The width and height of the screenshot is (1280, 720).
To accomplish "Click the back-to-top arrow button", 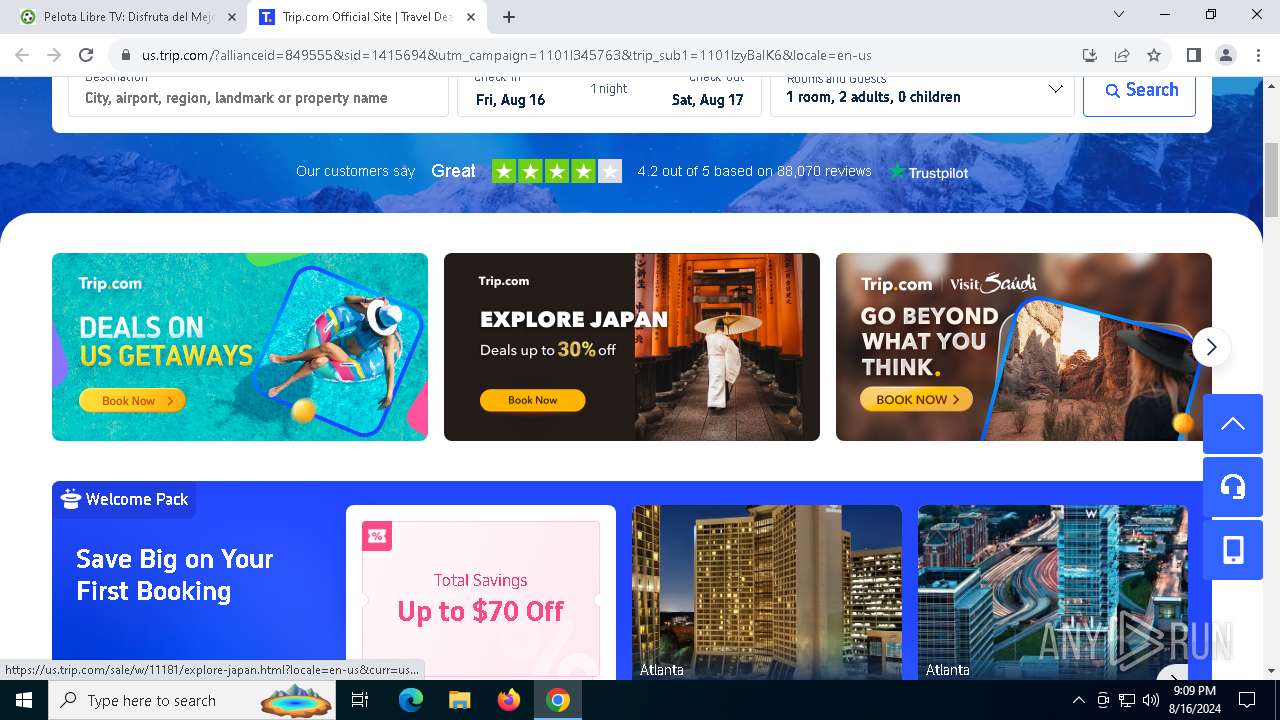I will (1233, 424).
